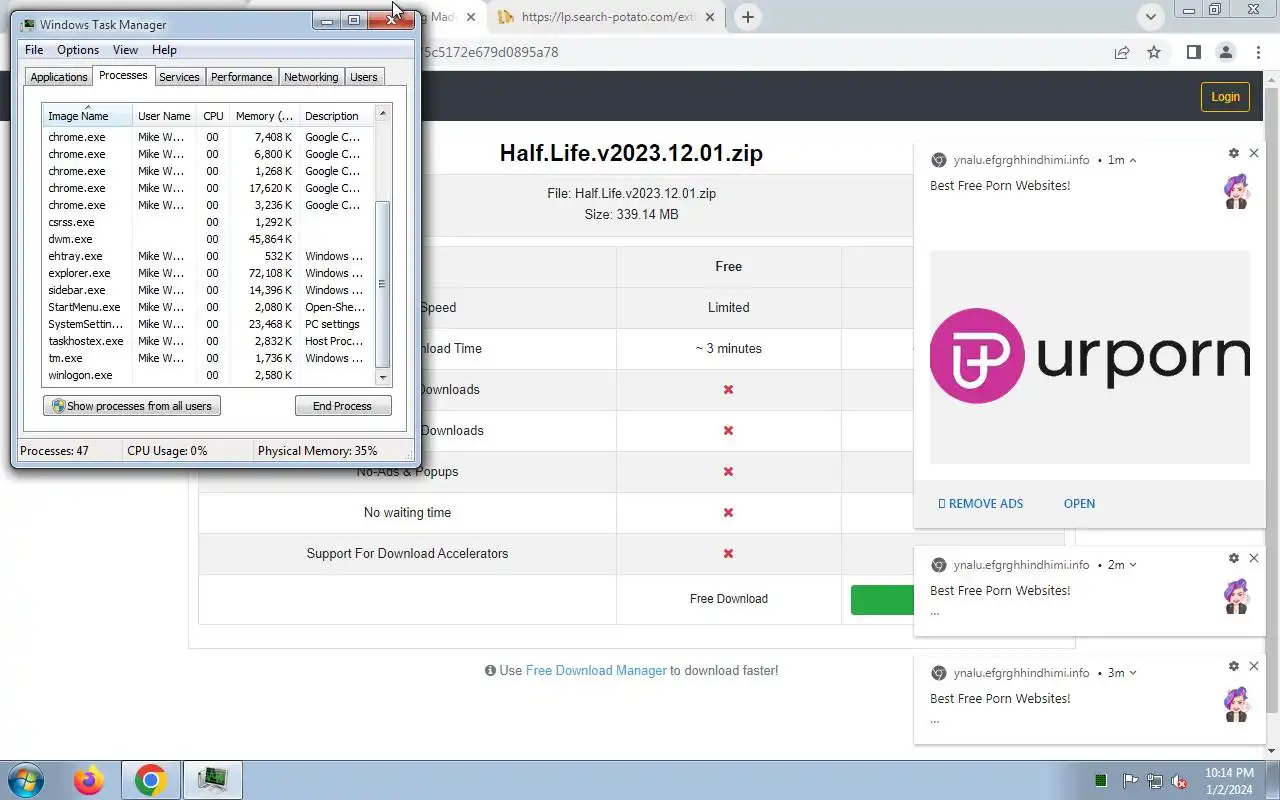1280x800 pixels.
Task: Click Show processes from all users
Action: (x=132, y=406)
